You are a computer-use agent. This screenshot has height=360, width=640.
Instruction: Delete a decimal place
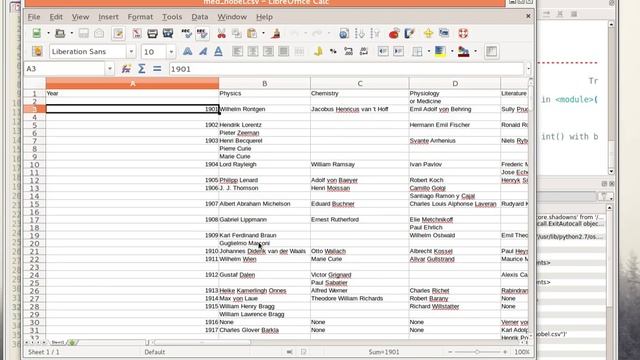(x=363, y=51)
